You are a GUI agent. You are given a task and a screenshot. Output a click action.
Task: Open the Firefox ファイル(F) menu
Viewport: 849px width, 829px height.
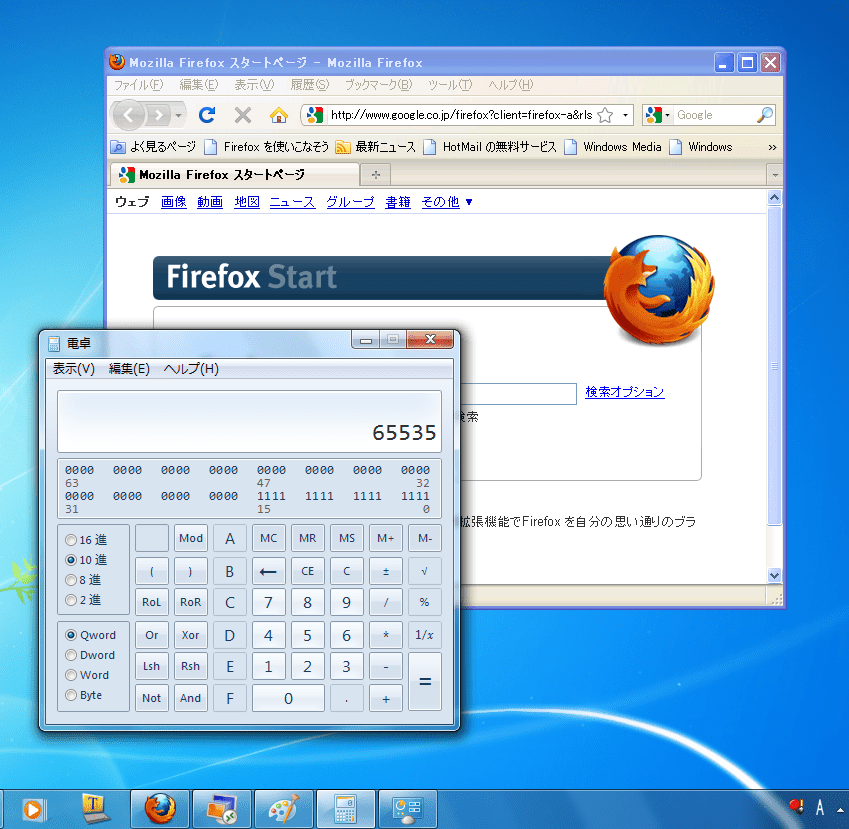coord(139,84)
